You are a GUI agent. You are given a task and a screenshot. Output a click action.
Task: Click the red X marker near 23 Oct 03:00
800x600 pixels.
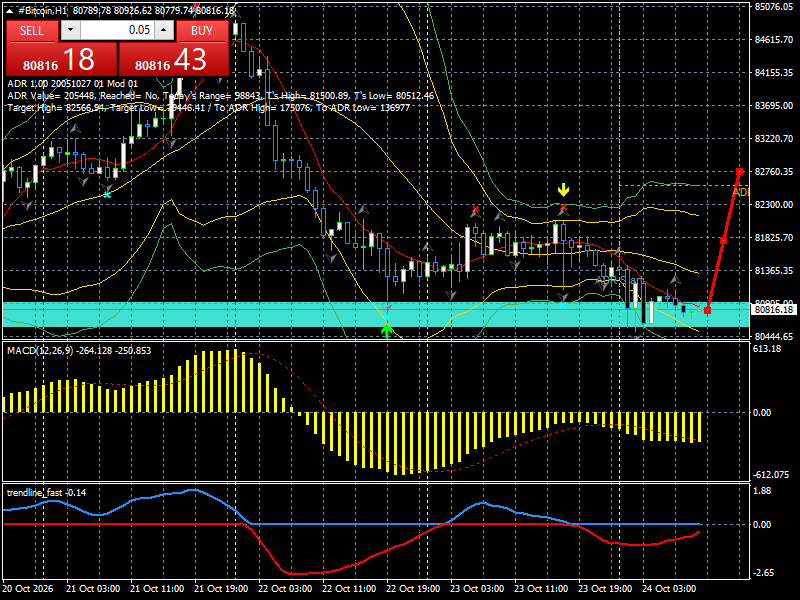click(476, 209)
